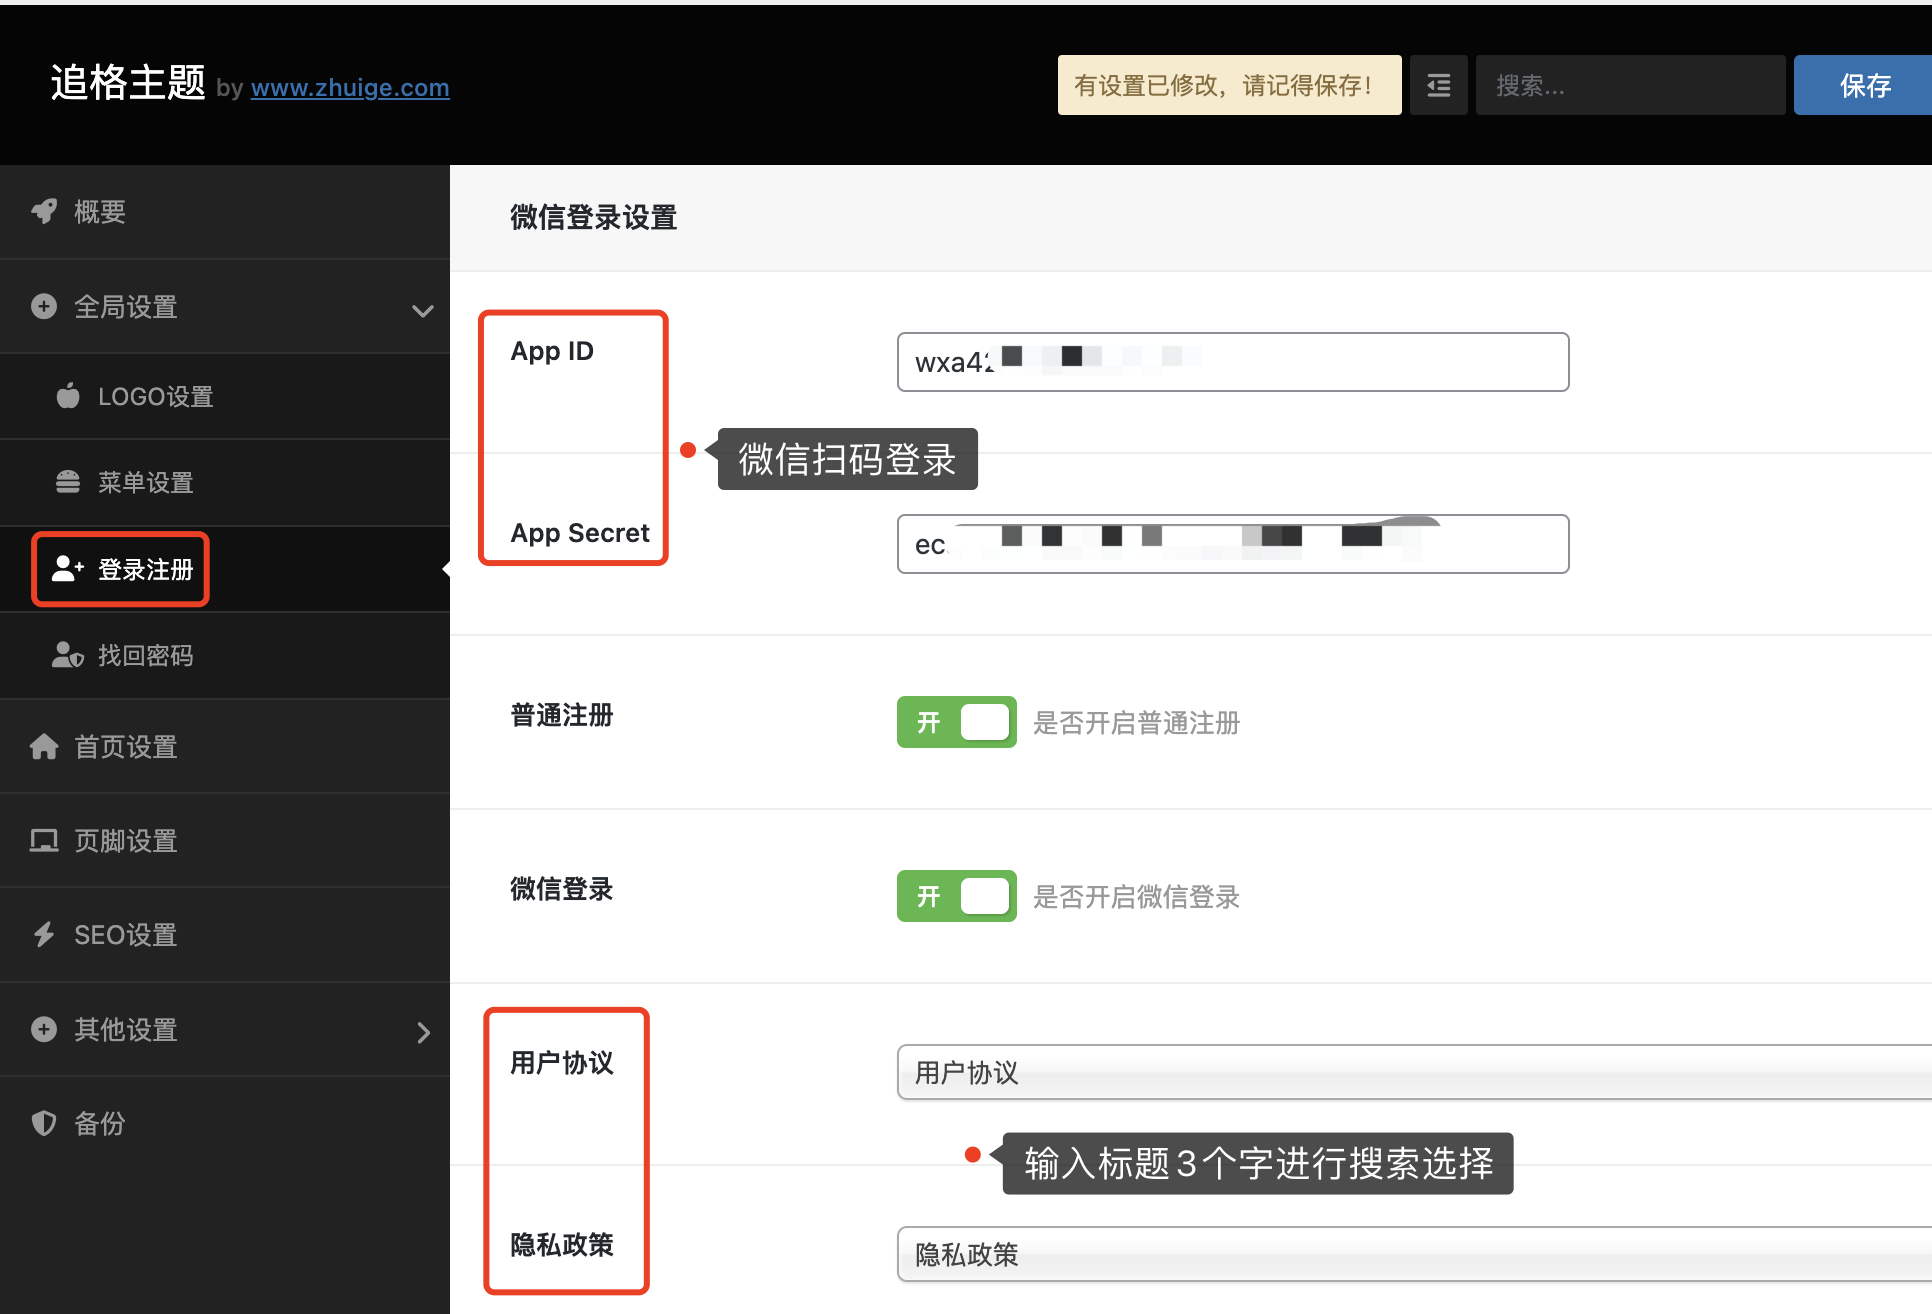Click the home icon beside 首页设置
Viewport: 1932px width, 1314px height.
point(44,746)
